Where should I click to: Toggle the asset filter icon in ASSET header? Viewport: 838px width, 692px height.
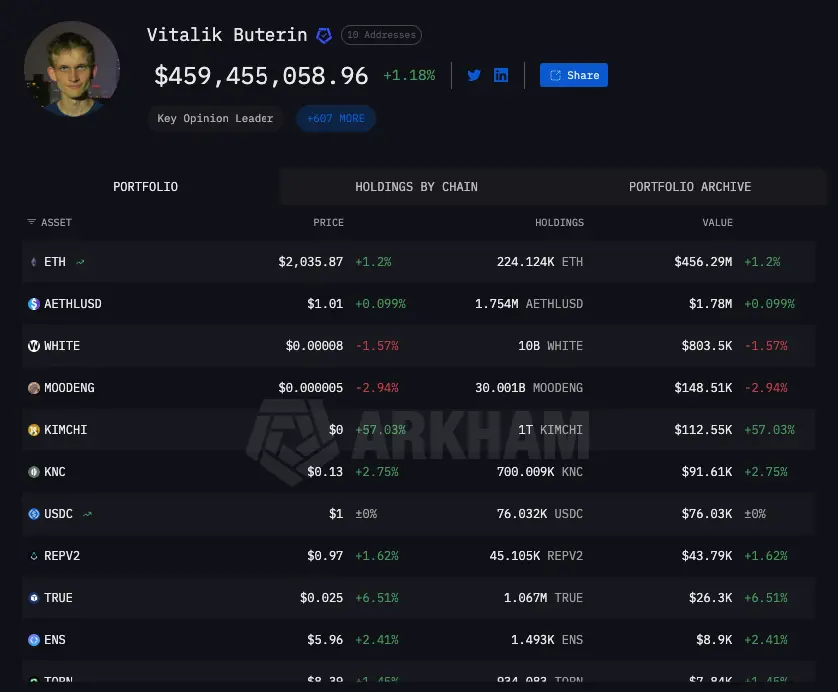pos(30,222)
